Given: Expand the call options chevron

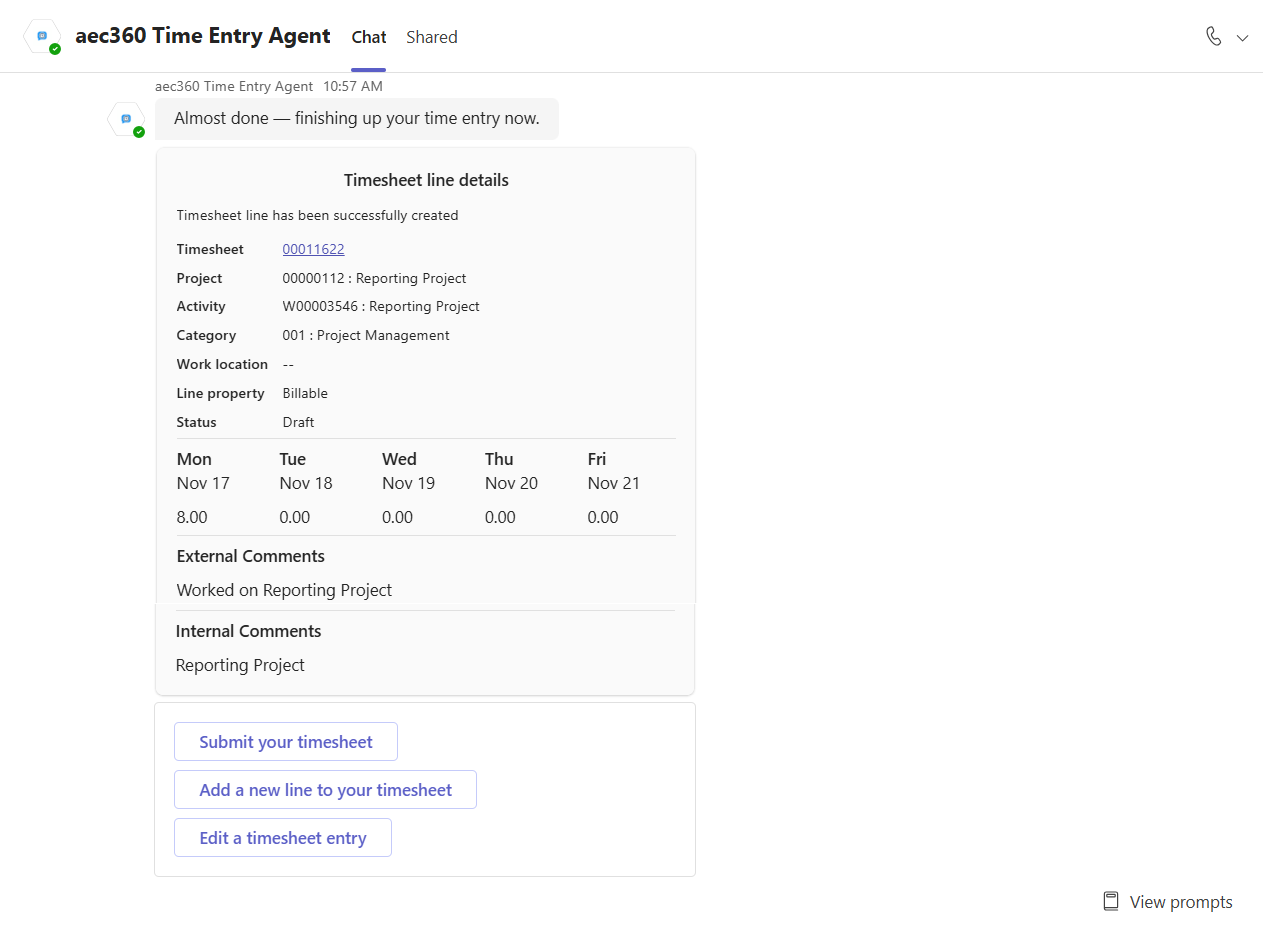Looking at the screenshot, I should (x=1243, y=38).
